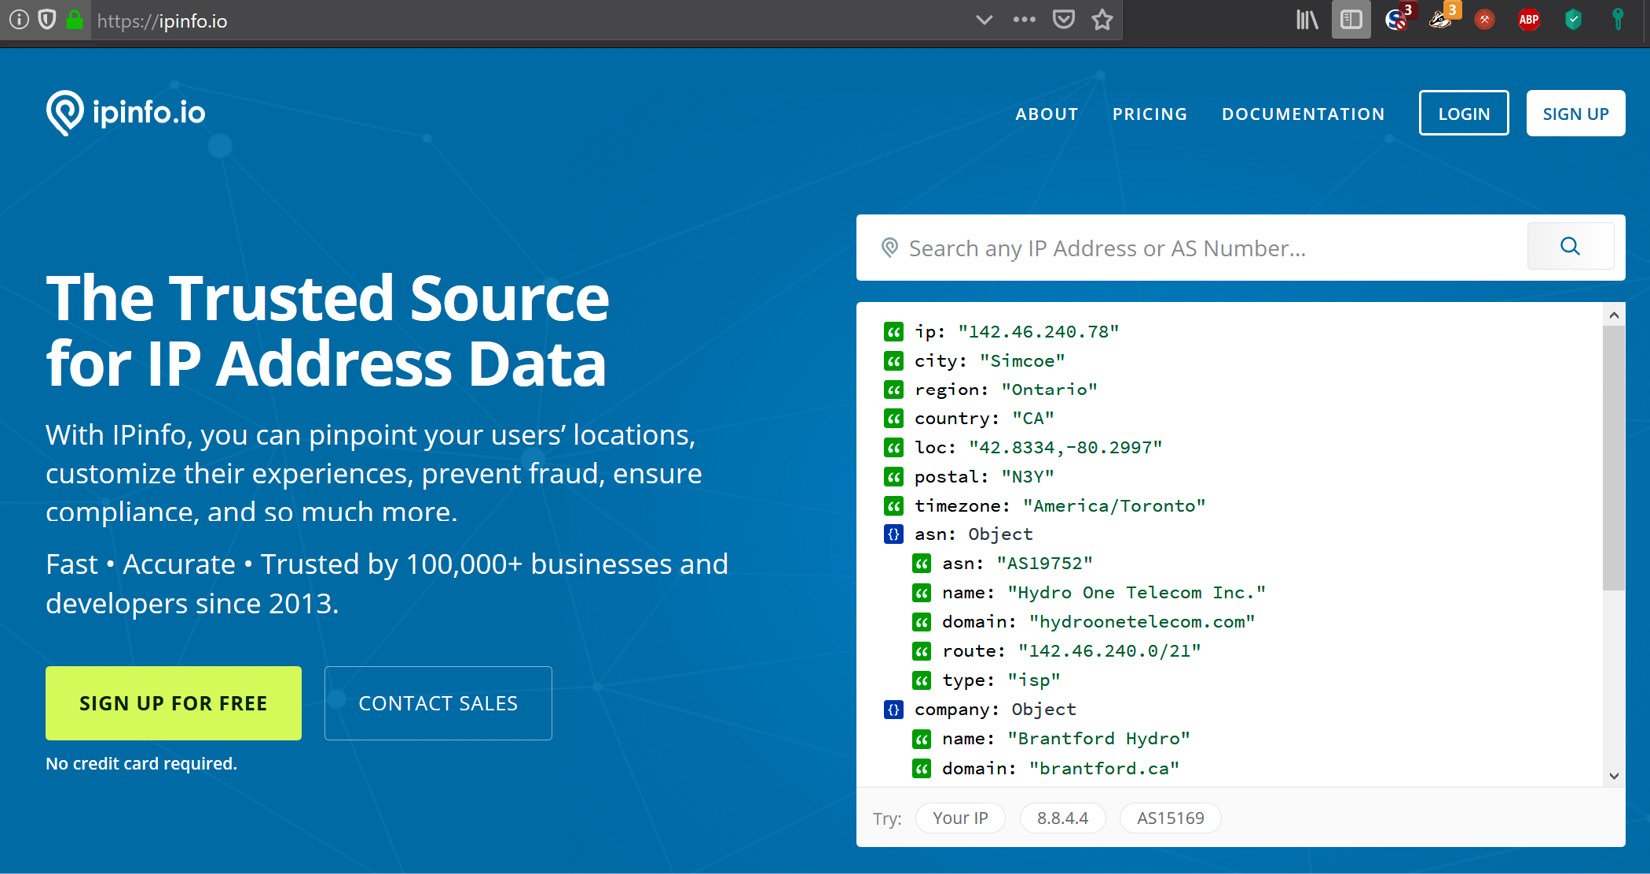Click the ipinfo.io logo
The height and width of the screenshot is (874, 1650).
126,112
